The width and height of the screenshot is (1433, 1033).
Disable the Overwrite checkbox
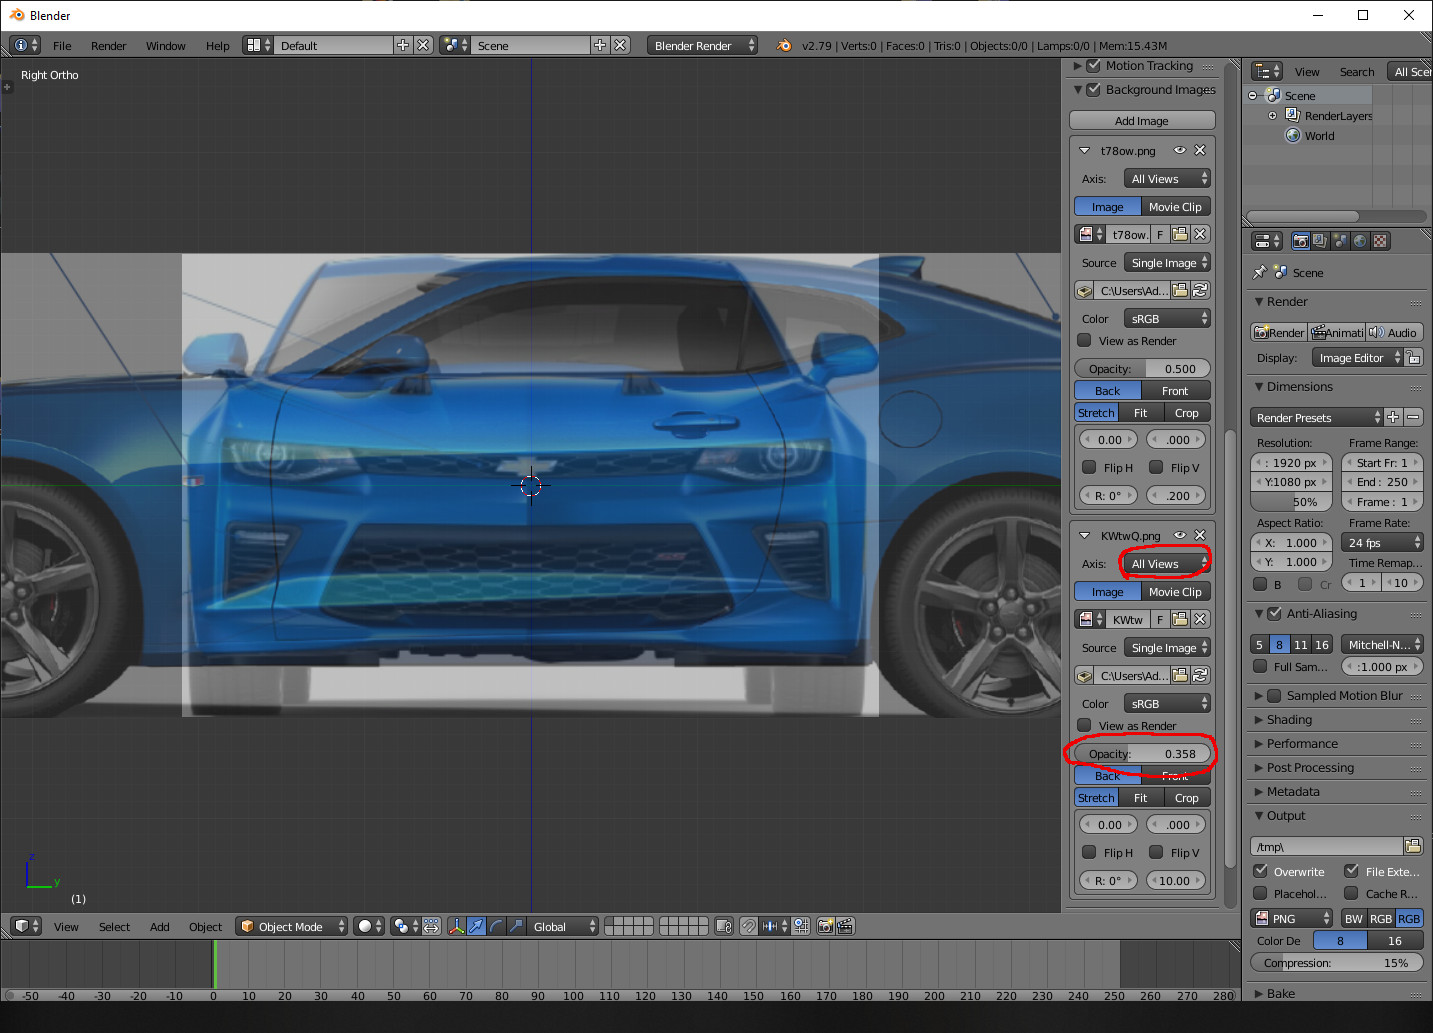[x=1261, y=871]
